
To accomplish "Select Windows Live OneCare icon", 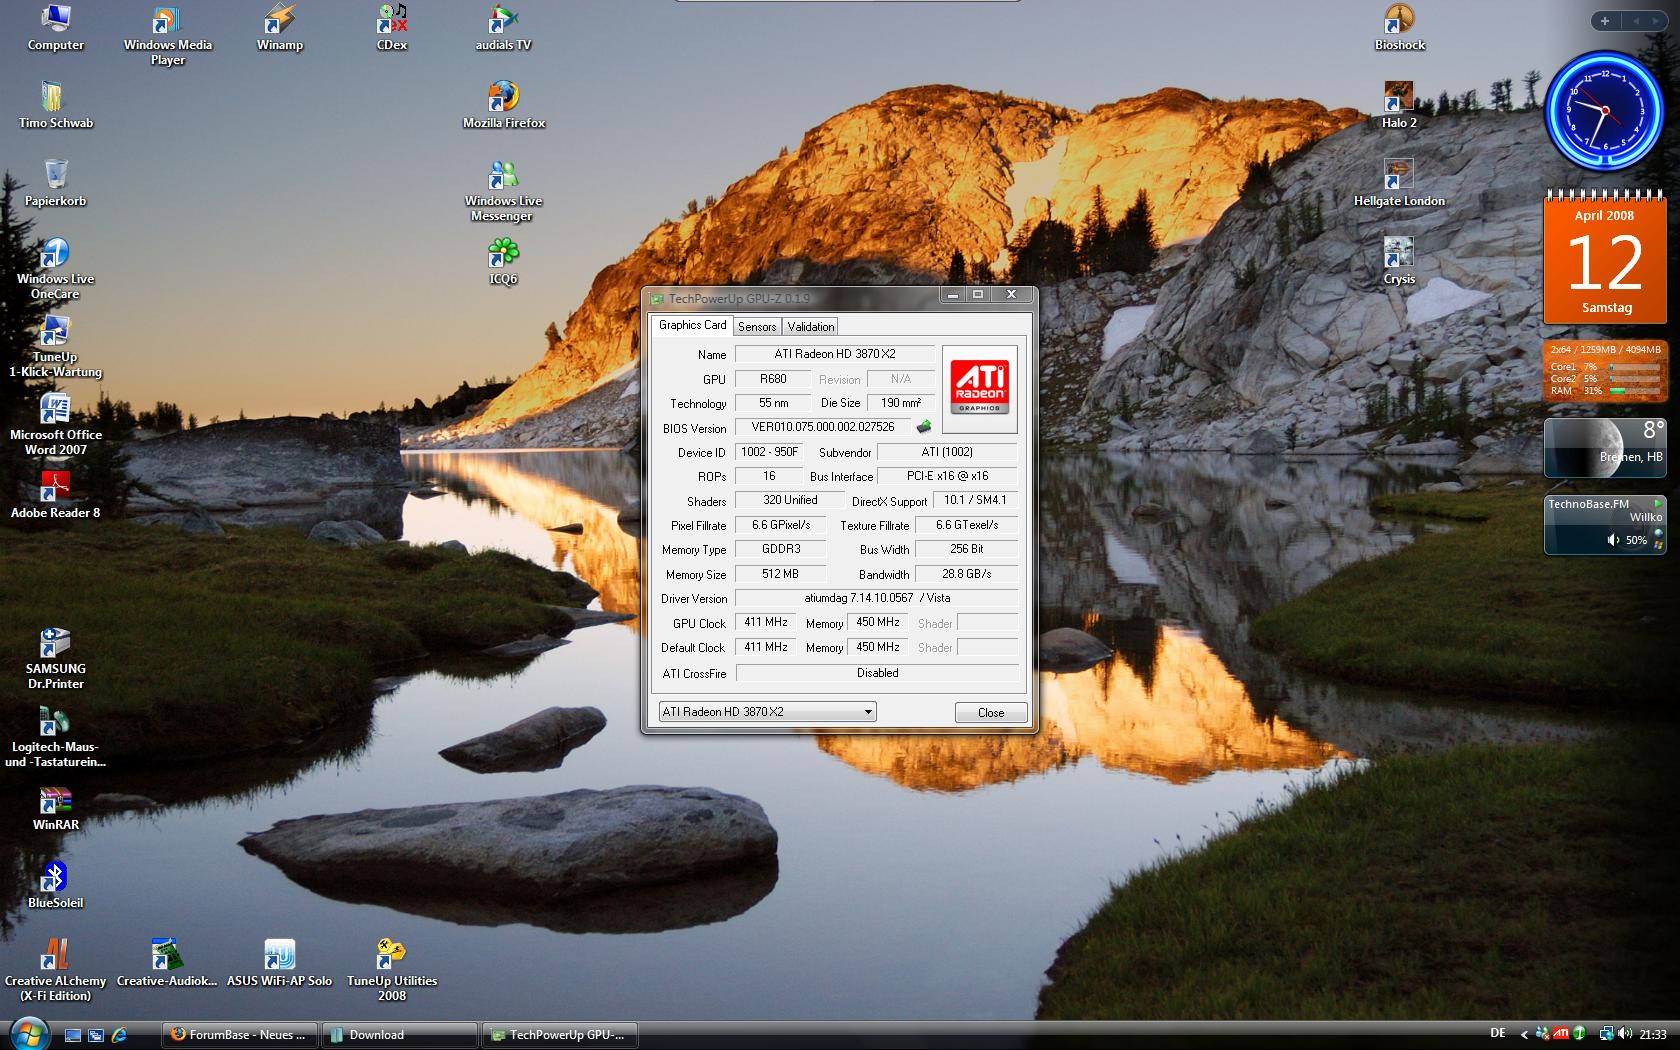I will click(56, 269).
